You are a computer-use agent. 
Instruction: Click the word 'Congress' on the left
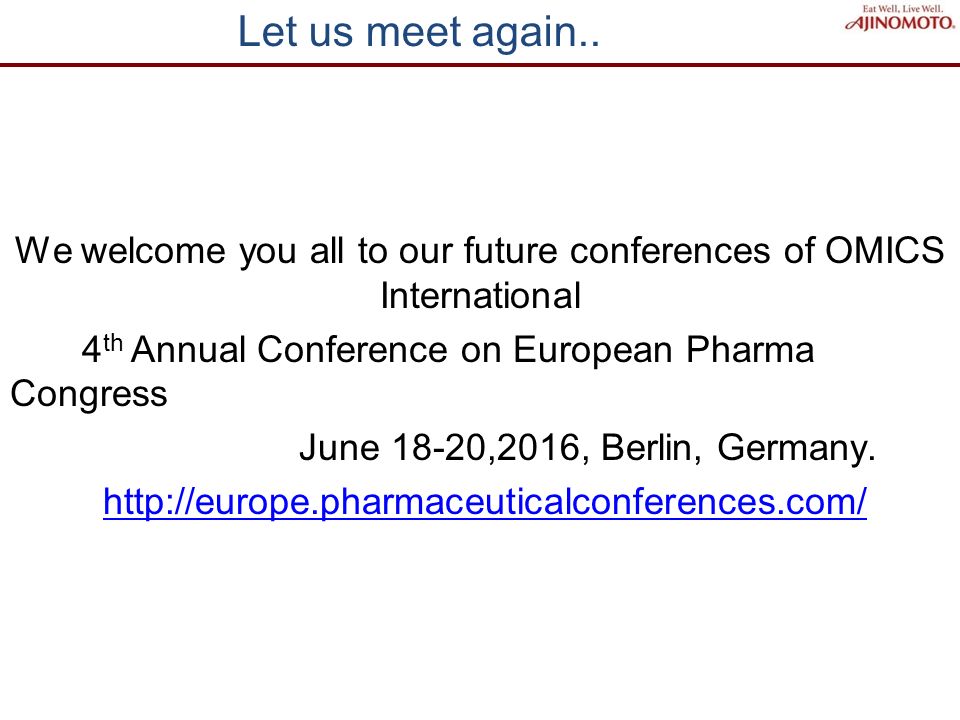point(89,394)
